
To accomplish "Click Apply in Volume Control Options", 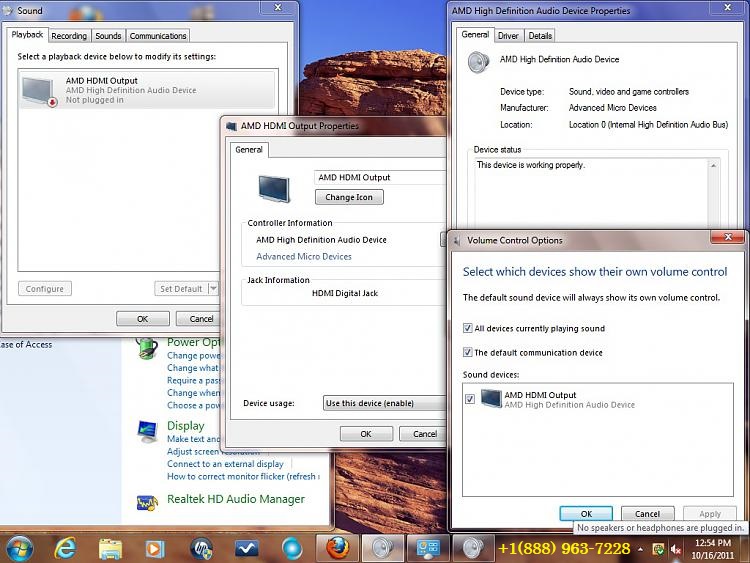I will (709, 514).
